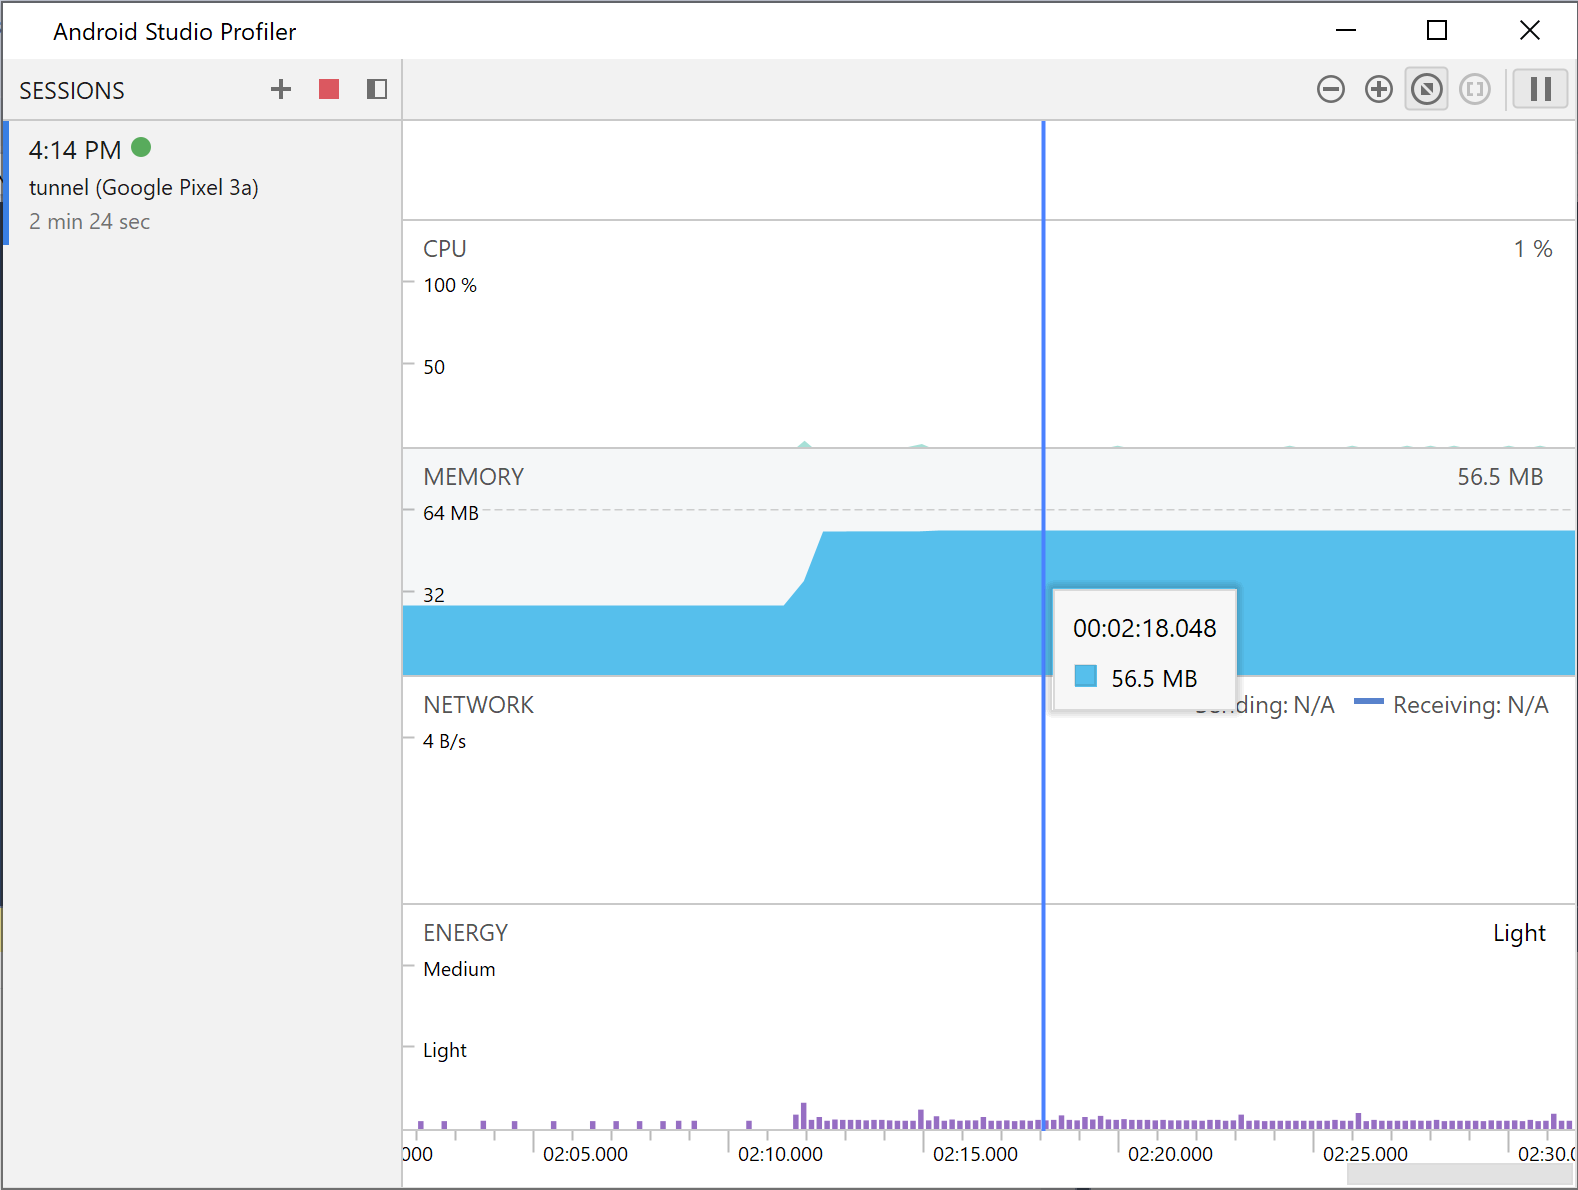Collapse the Sessions panel
This screenshot has width=1578, height=1190.
tap(377, 90)
